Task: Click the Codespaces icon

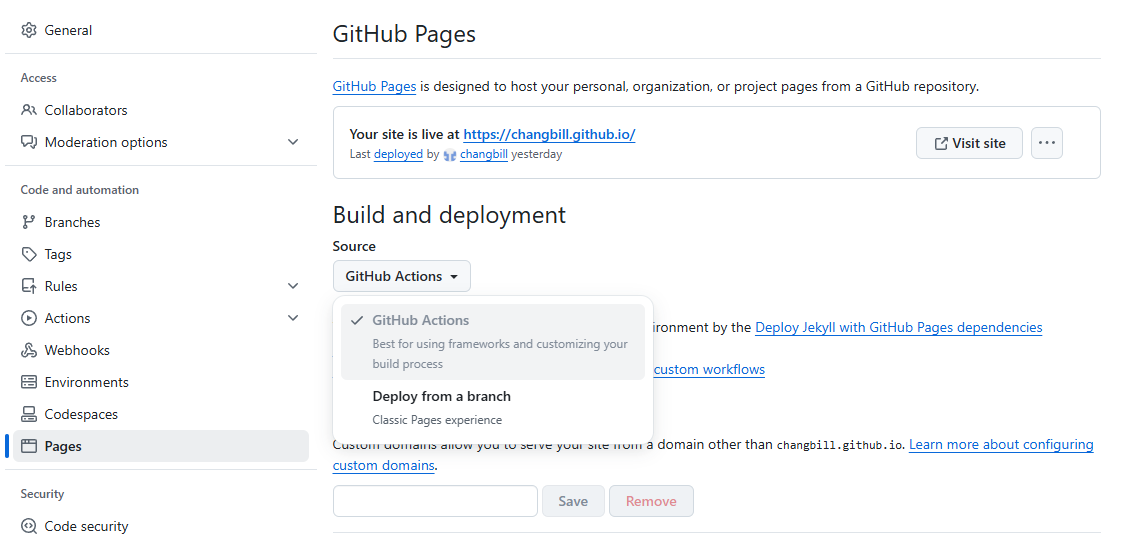Action: 29,414
